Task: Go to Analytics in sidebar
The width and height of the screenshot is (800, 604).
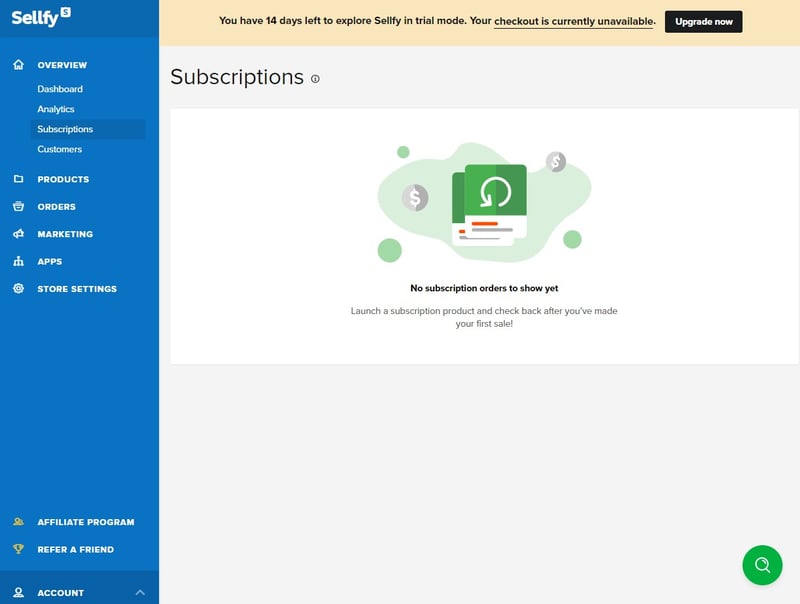Action: (56, 109)
